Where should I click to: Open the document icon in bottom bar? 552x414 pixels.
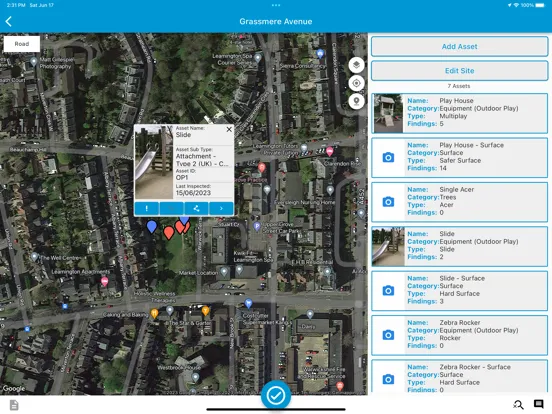14,405
